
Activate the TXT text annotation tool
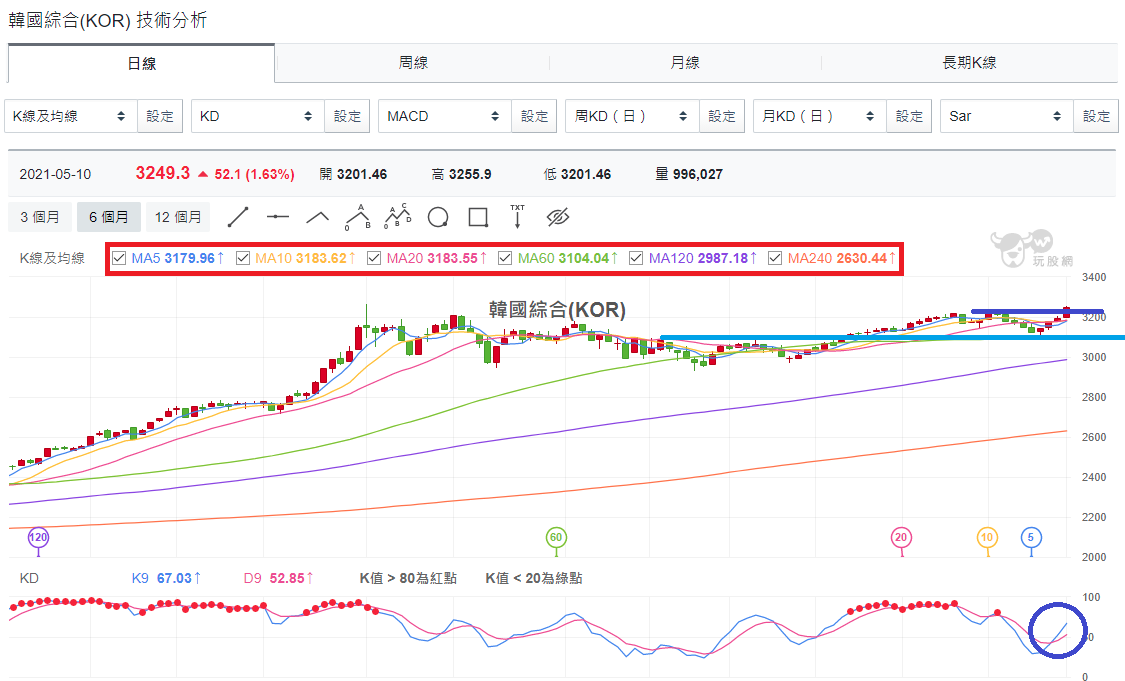[517, 216]
